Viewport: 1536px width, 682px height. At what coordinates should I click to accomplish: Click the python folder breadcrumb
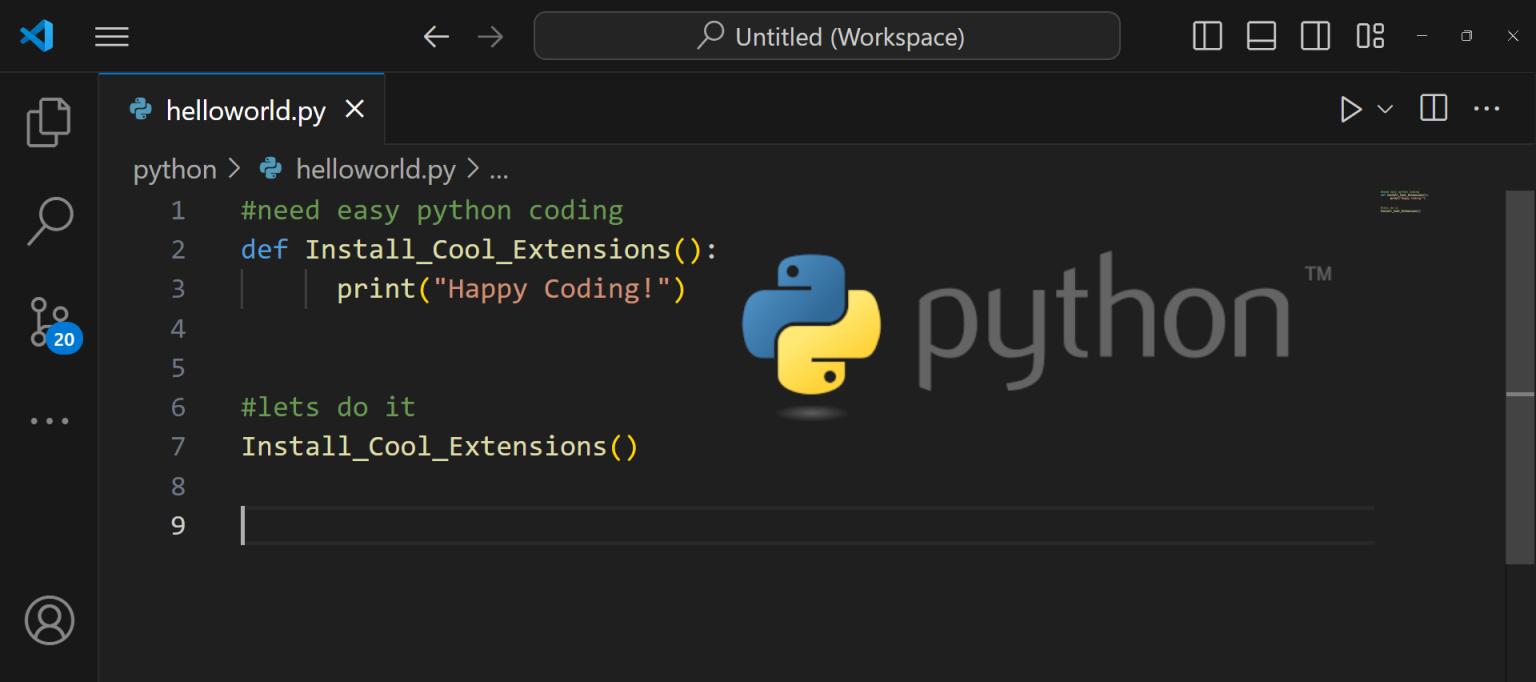pos(175,169)
